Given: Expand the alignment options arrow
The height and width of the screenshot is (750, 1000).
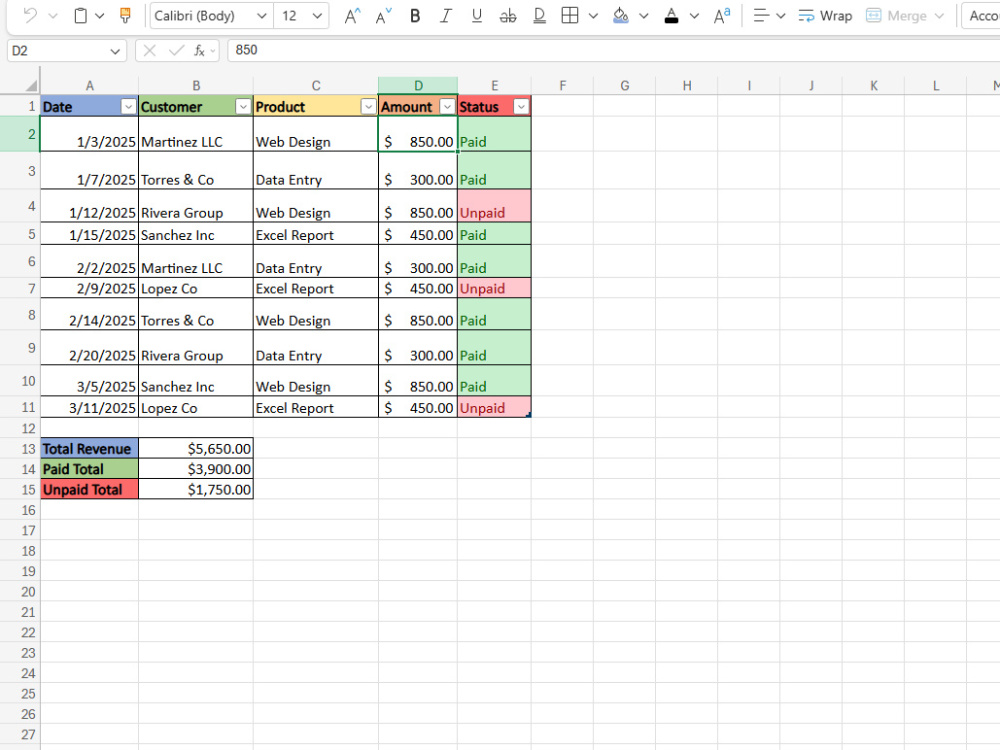Looking at the screenshot, I should click(780, 16).
